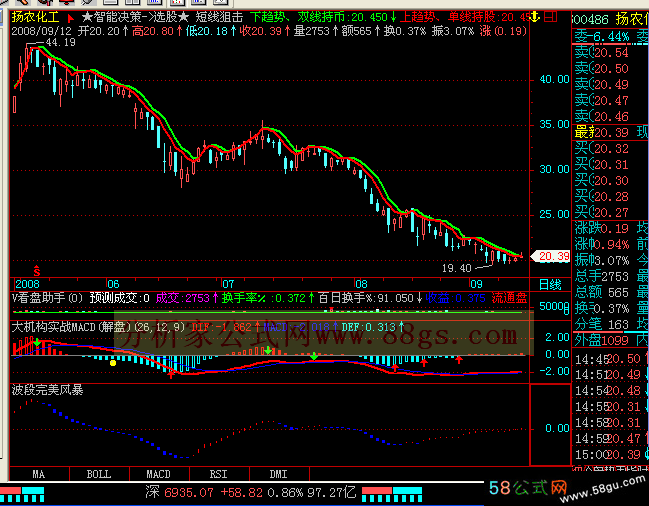Click the 流通盘 label

[509, 298]
